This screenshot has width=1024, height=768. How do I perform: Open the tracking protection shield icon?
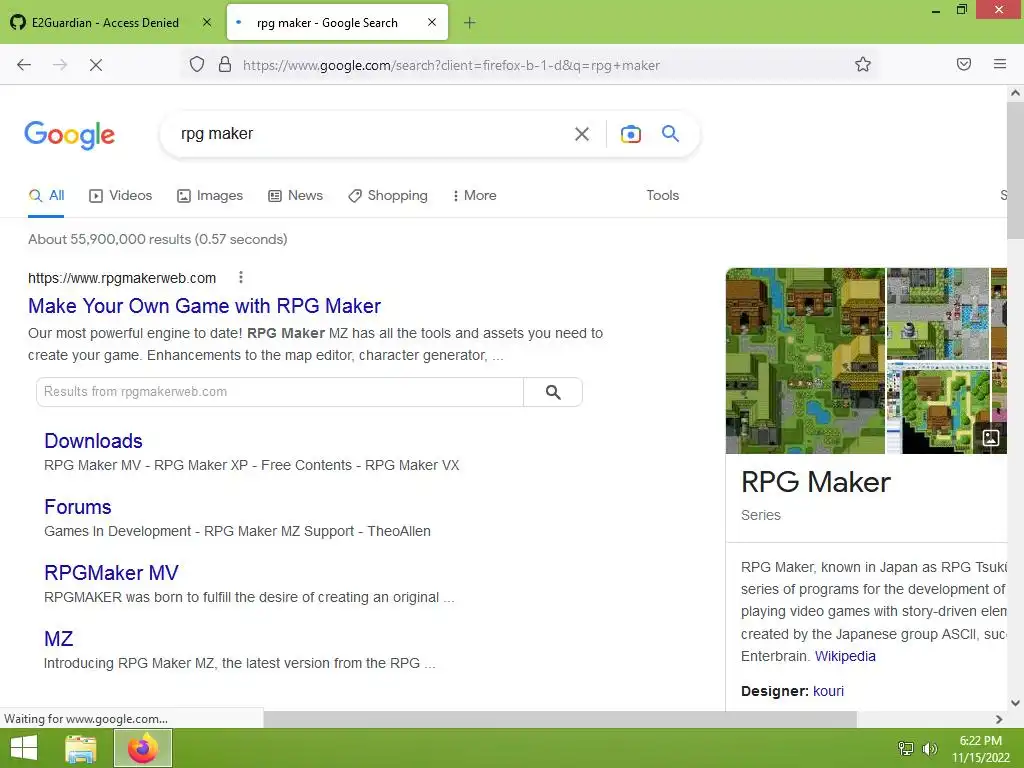click(197, 64)
